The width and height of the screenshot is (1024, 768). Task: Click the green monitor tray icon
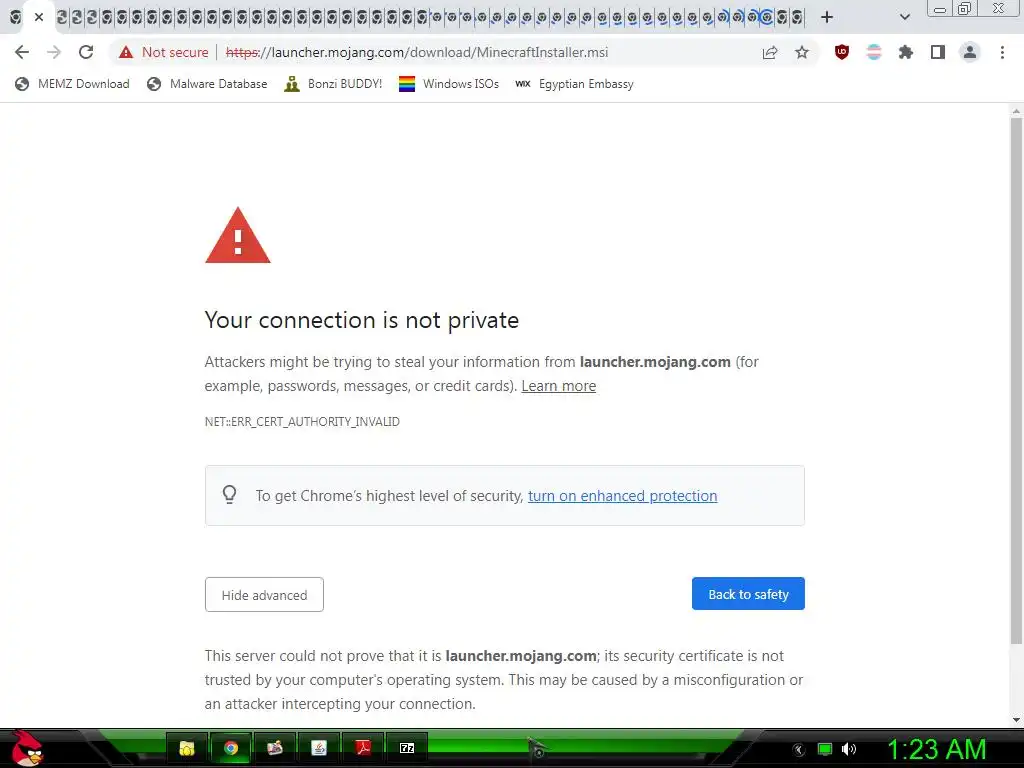(x=825, y=749)
